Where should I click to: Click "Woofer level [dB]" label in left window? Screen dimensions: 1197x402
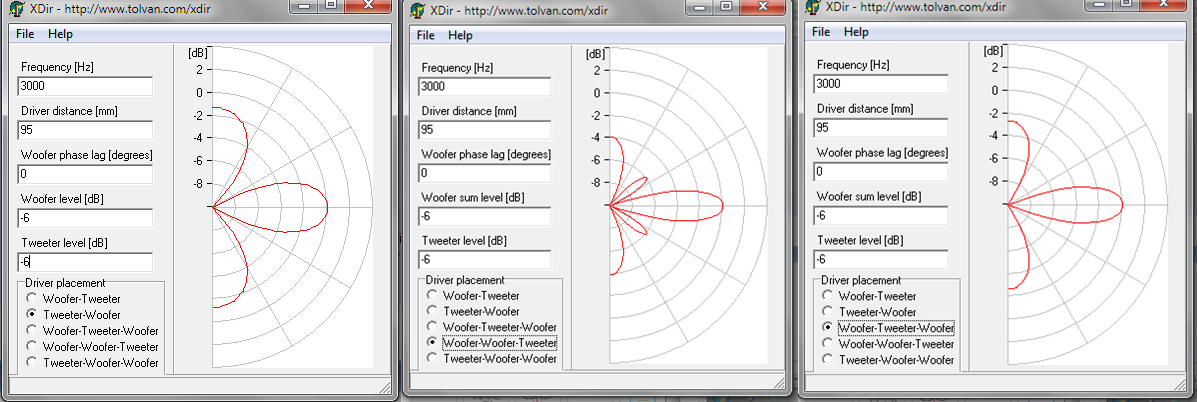tap(63, 199)
